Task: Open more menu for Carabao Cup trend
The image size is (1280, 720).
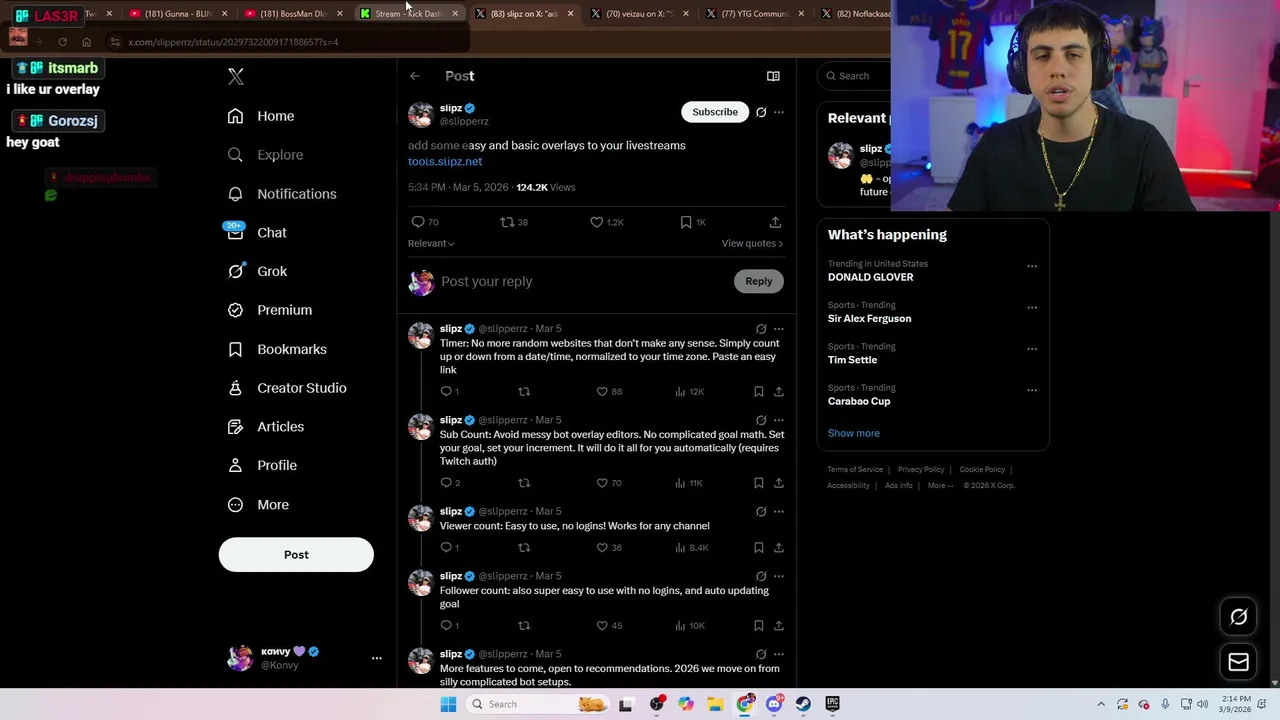Action: (1032, 390)
